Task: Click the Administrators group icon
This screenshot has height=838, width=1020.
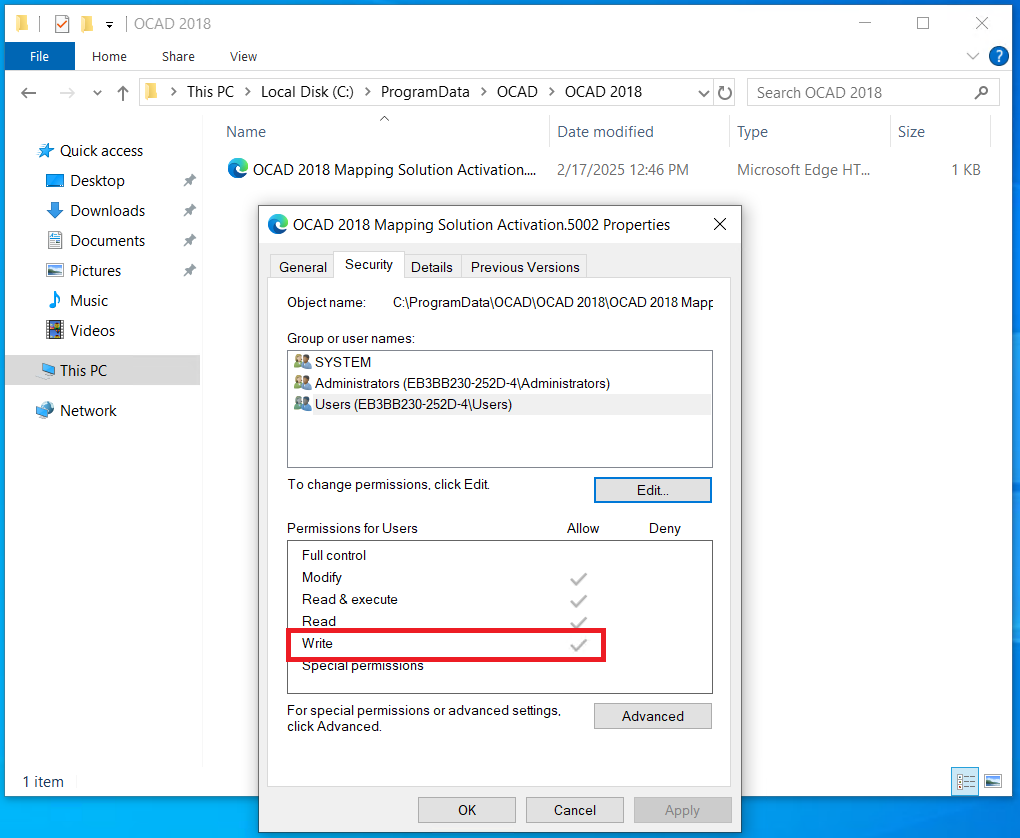Action: (x=302, y=383)
